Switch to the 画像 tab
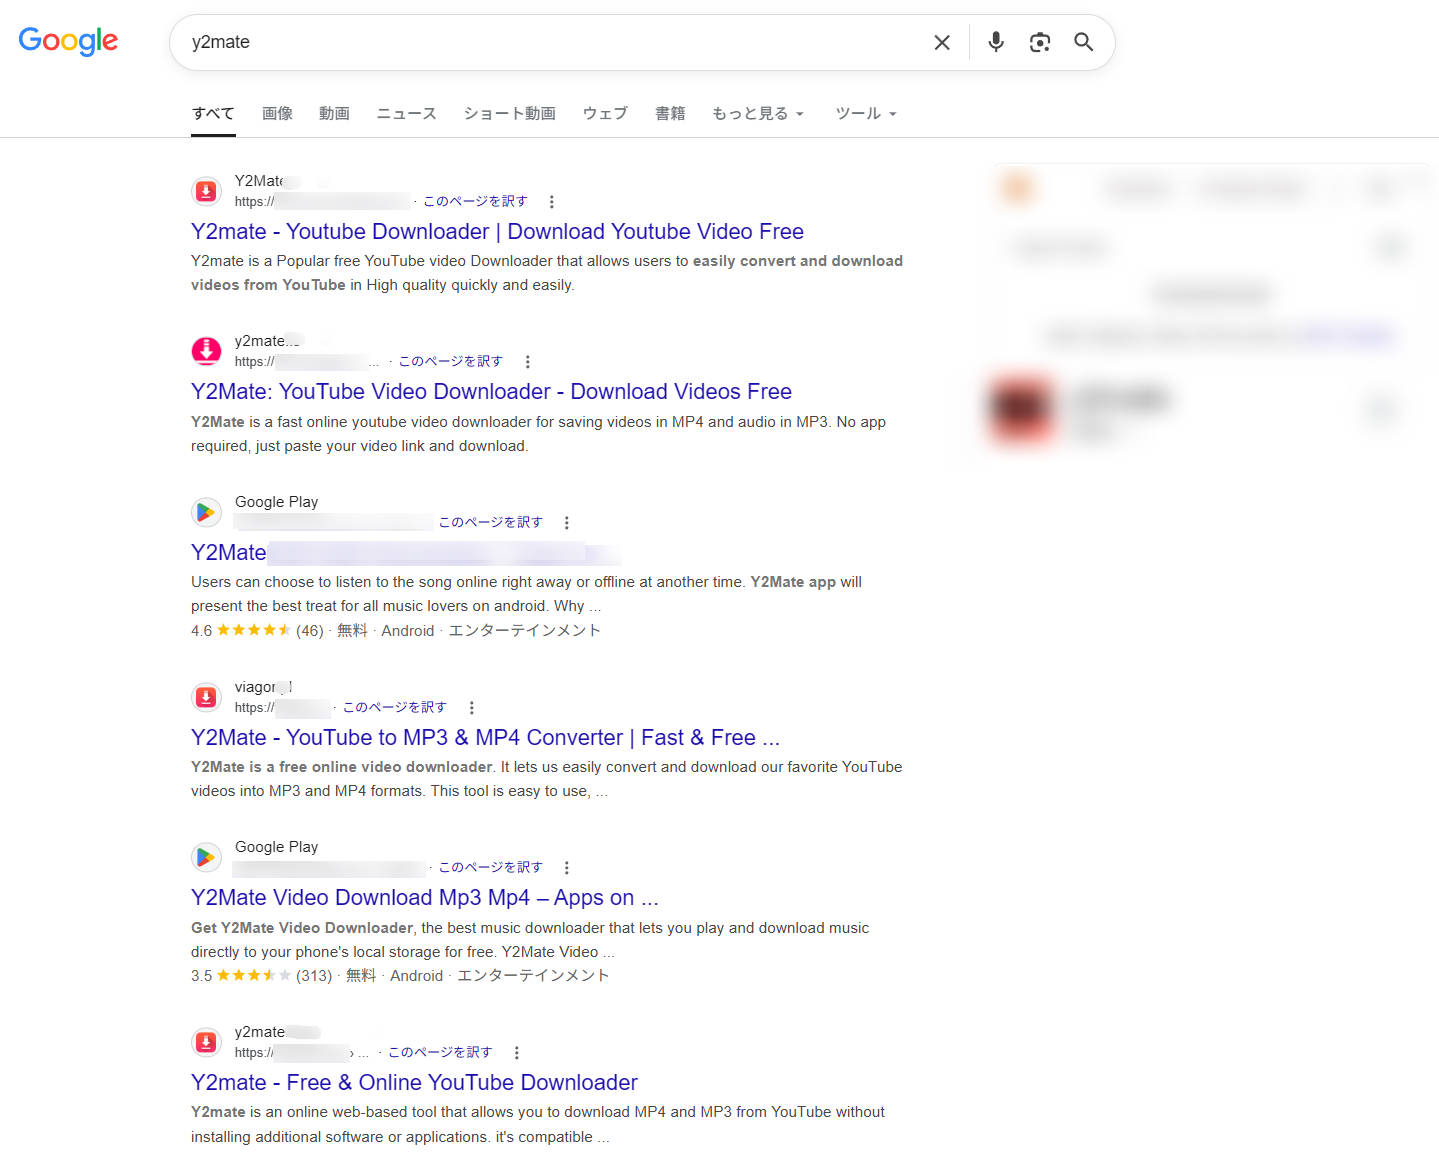This screenshot has height=1164, width=1439. 277,113
